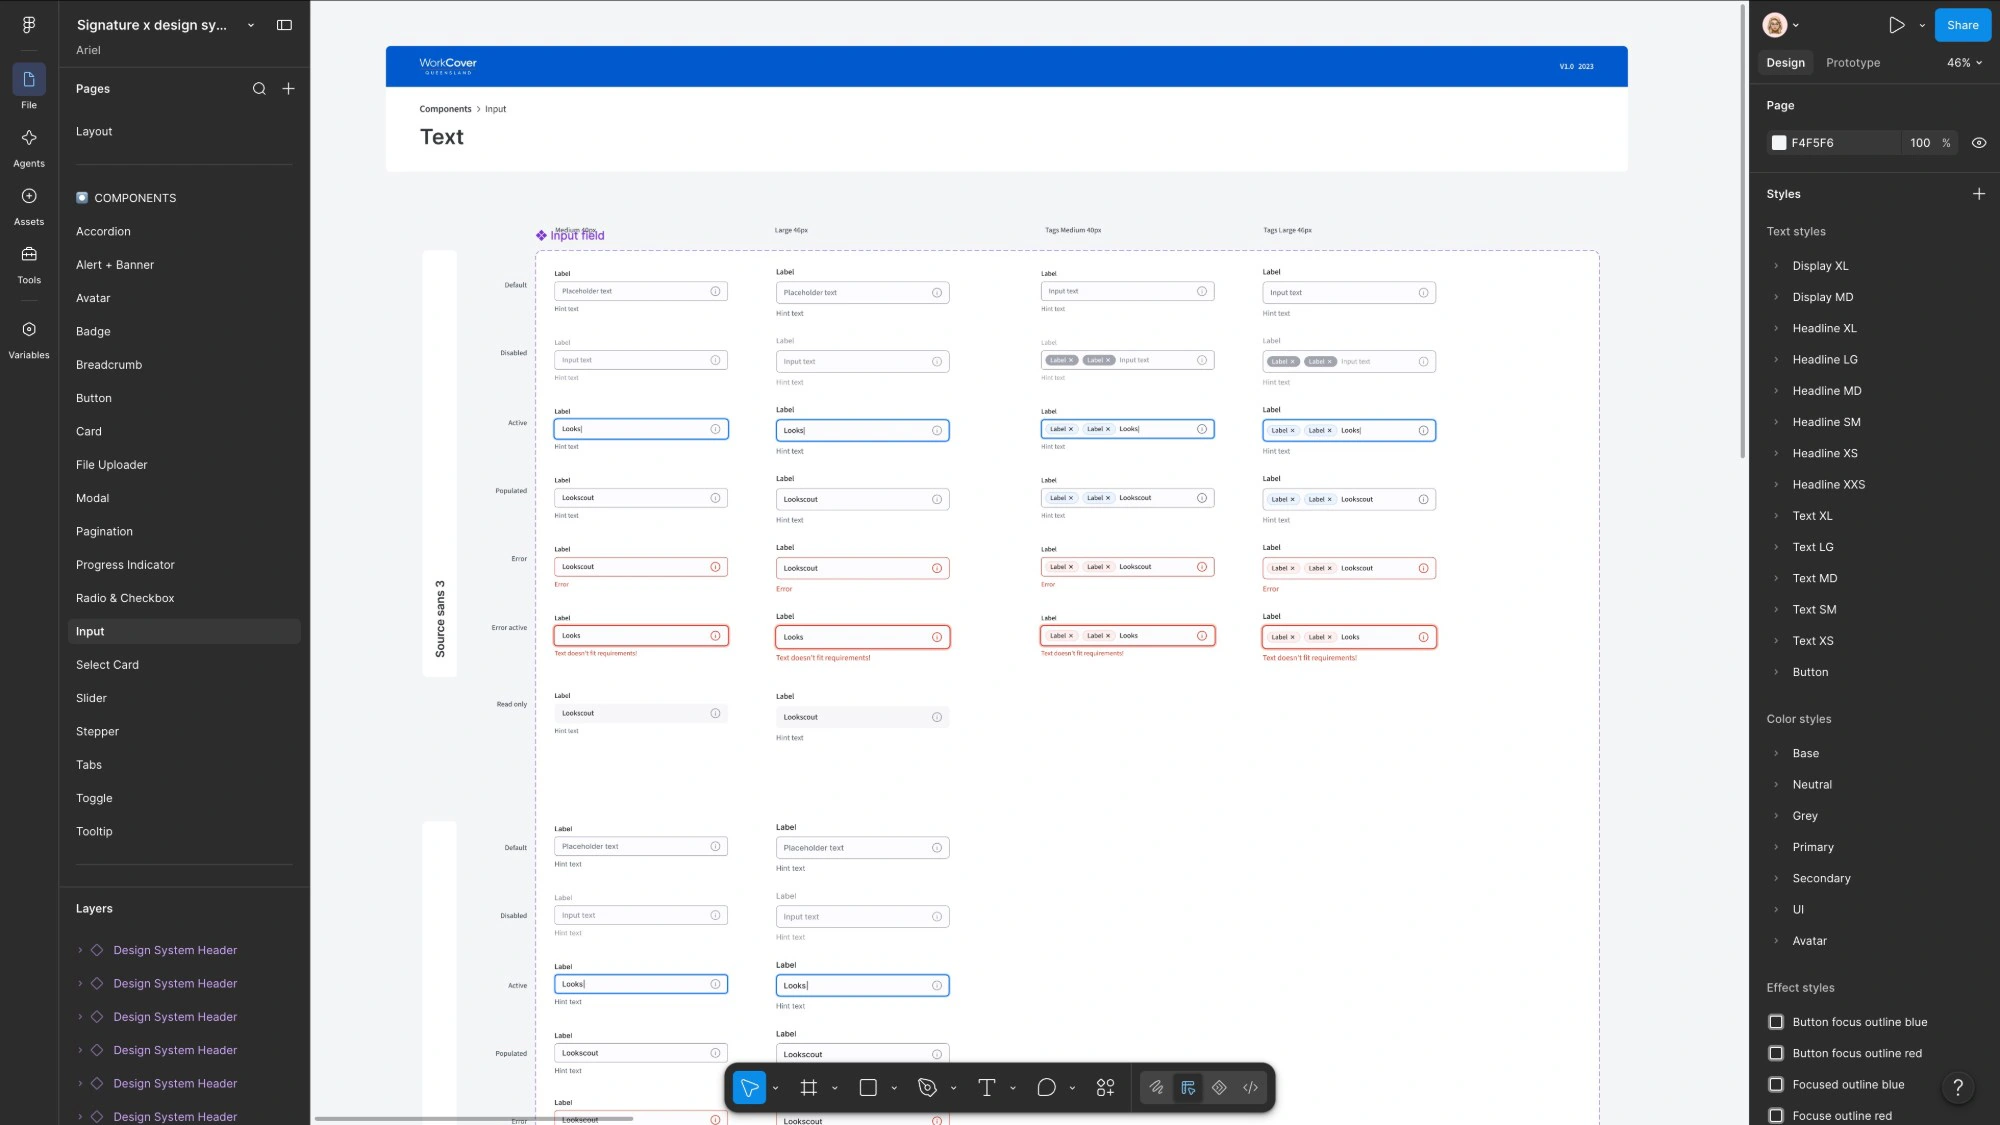
Task: Select the Frame tool
Action: (x=809, y=1087)
